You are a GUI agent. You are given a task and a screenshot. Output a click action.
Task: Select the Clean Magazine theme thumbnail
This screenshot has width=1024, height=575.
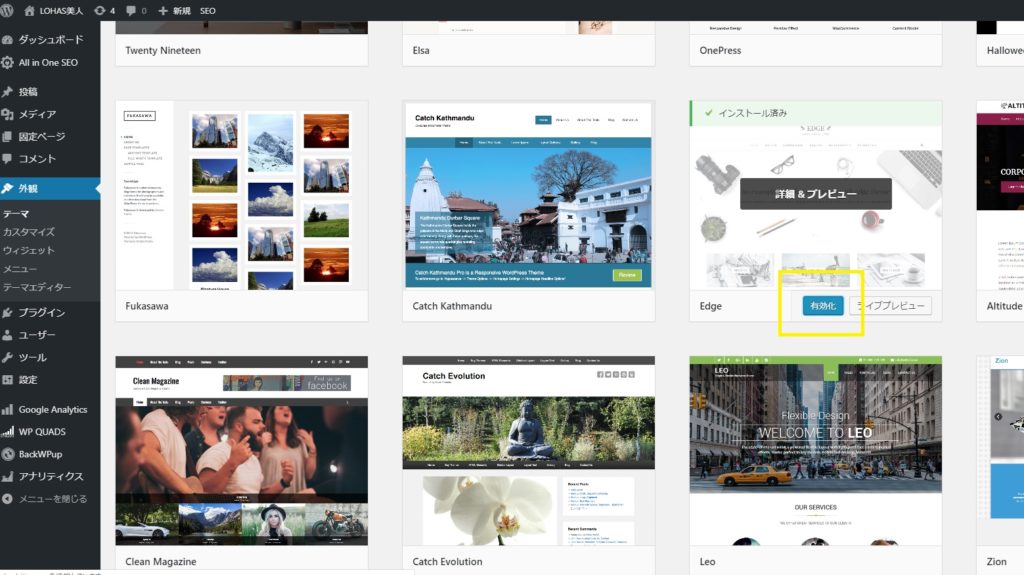tap(242, 451)
